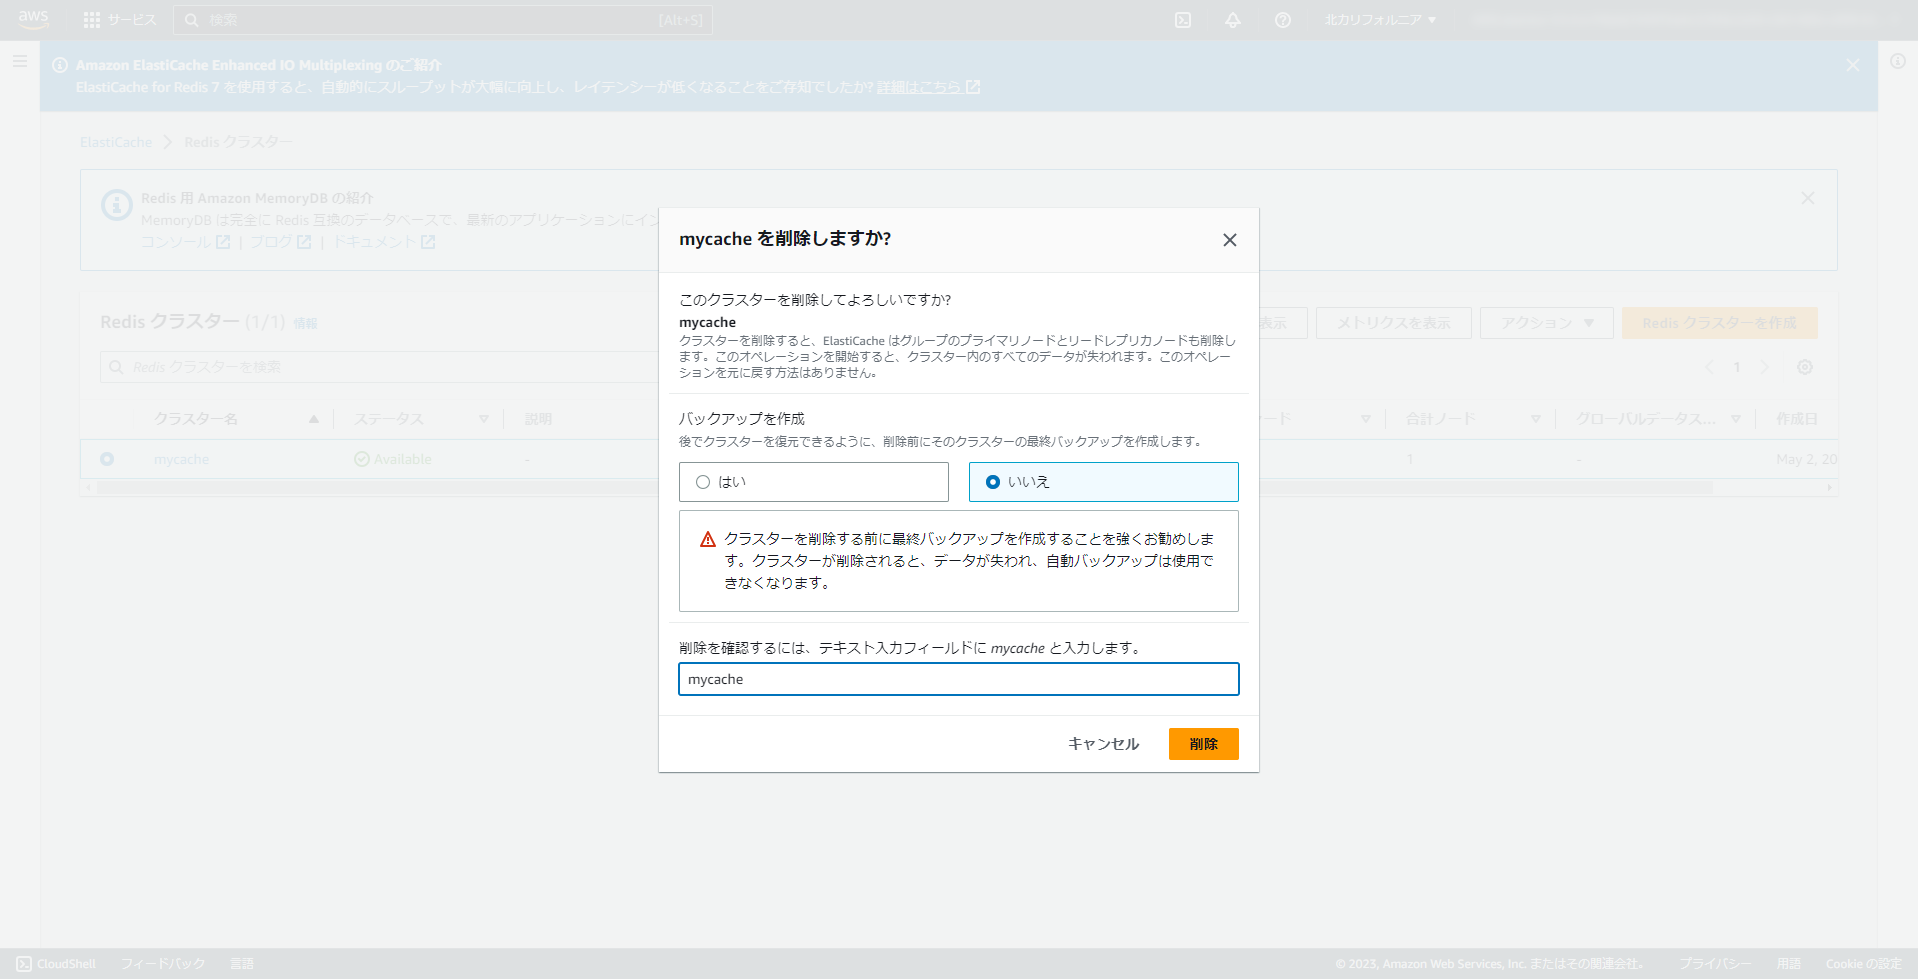The image size is (1918, 979).
Task: Toggle the sidebar with the hamburger icon
Action: [19, 61]
